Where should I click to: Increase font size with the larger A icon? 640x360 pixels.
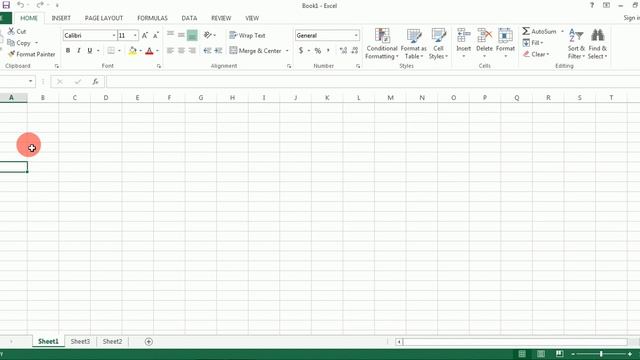coord(145,36)
